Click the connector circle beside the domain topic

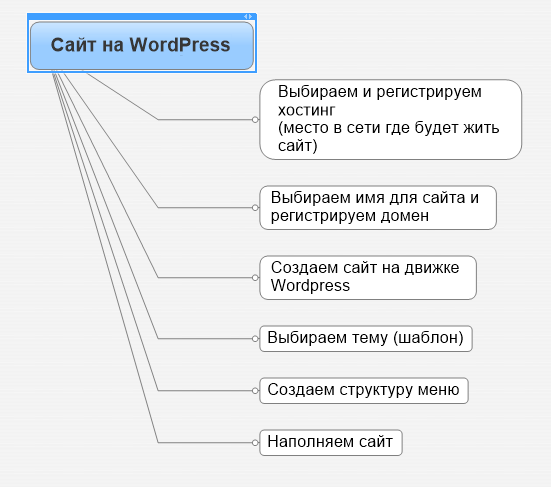coord(255,208)
